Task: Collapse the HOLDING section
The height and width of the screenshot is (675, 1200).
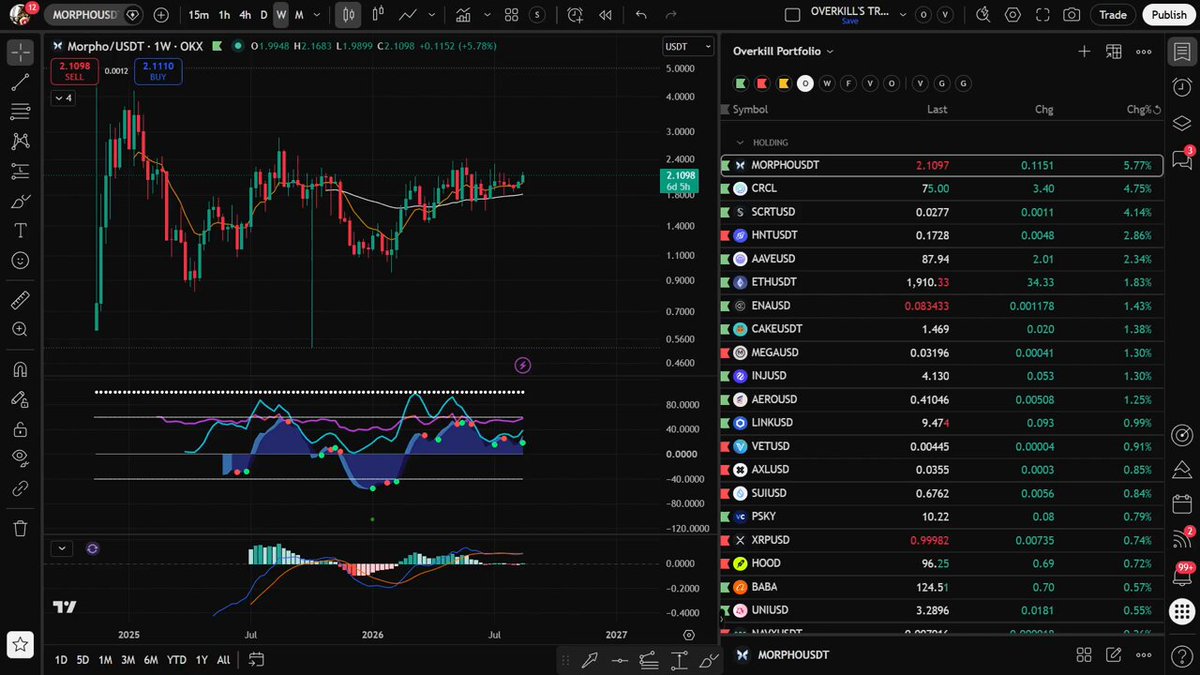Action: [740, 143]
